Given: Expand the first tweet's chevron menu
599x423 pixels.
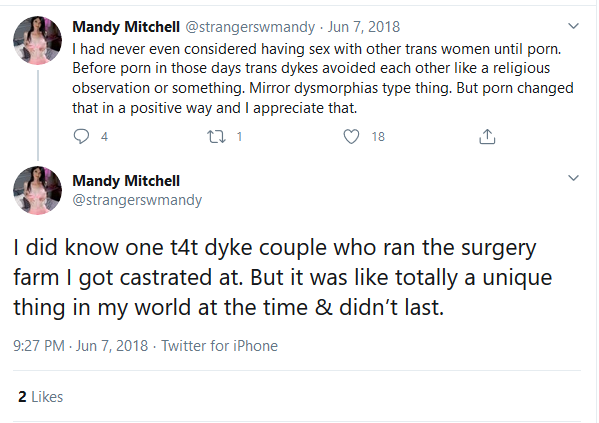Looking at the screenshot, I should tap(573, 26).
